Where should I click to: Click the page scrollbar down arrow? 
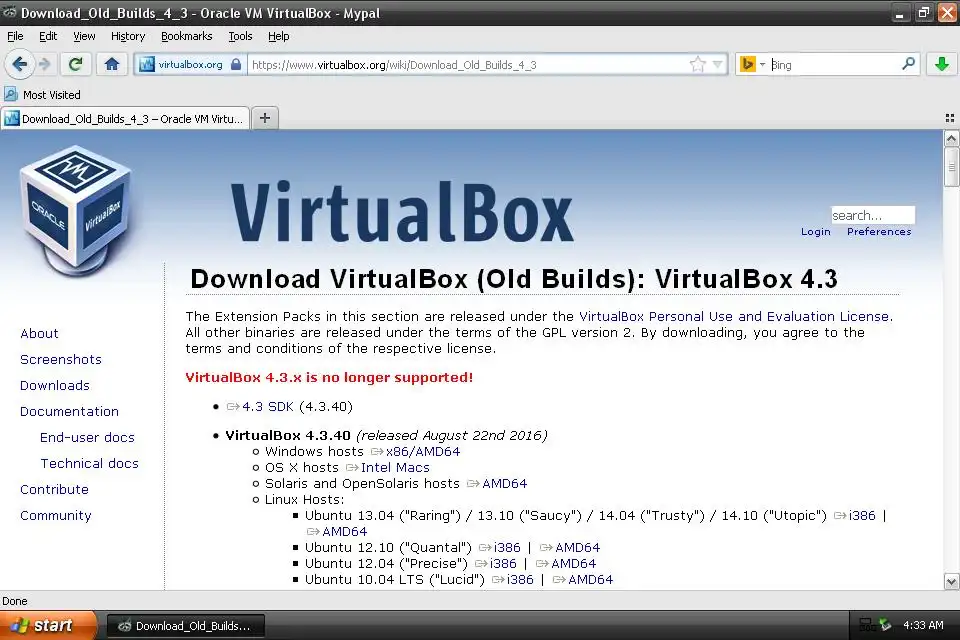pos(951,581)
